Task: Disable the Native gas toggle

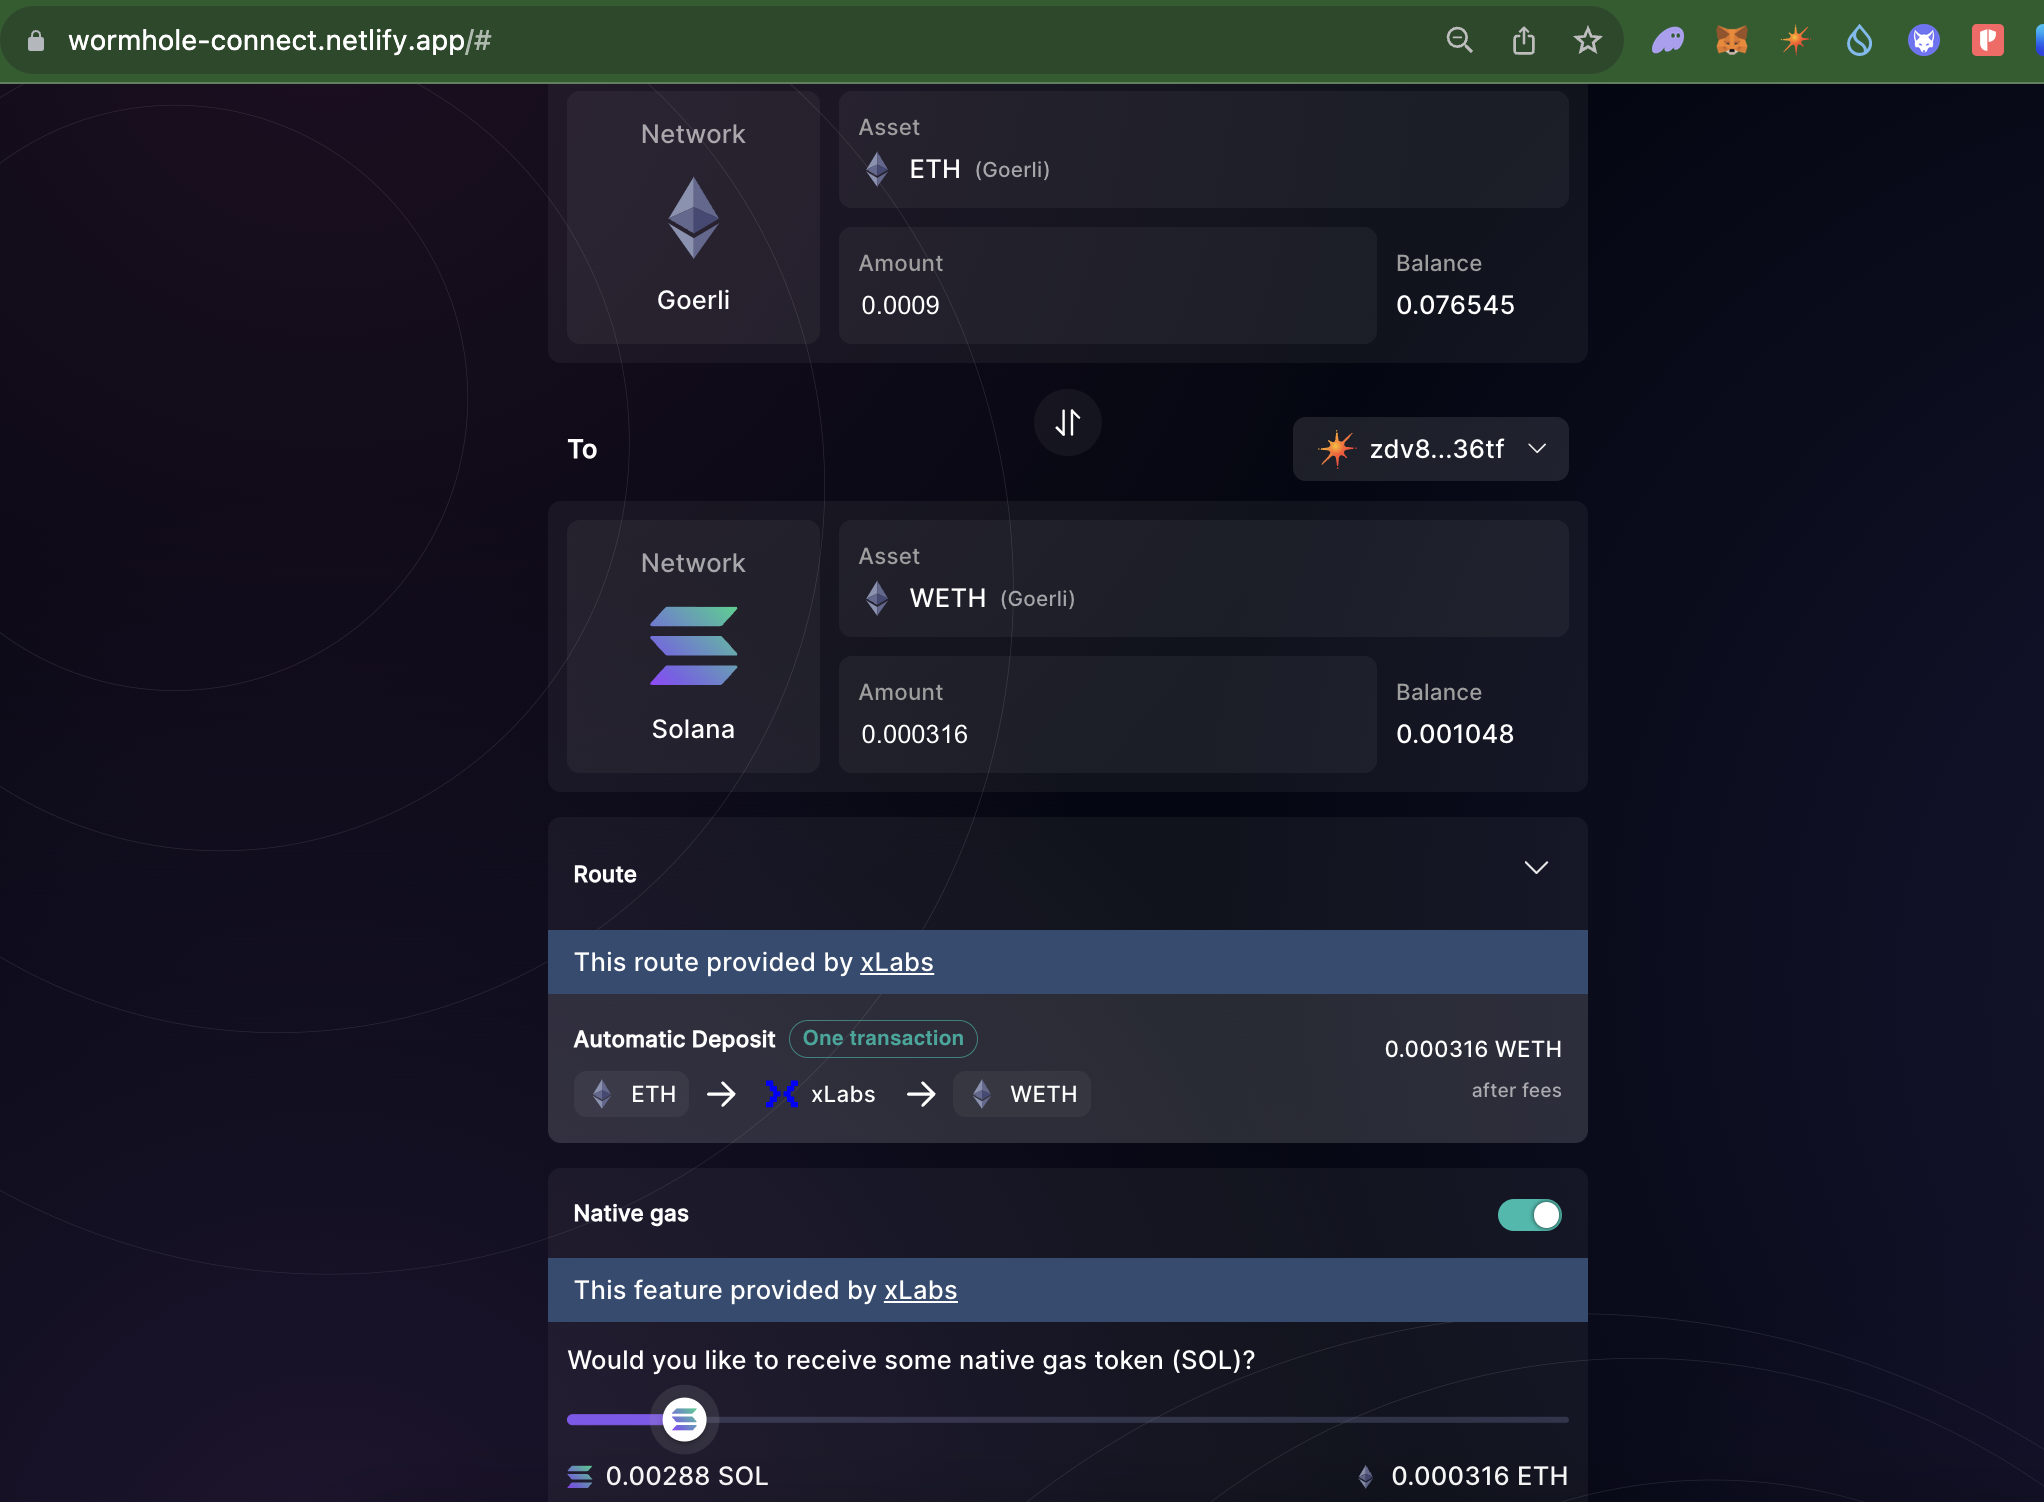Action: coord(1528,1214)
